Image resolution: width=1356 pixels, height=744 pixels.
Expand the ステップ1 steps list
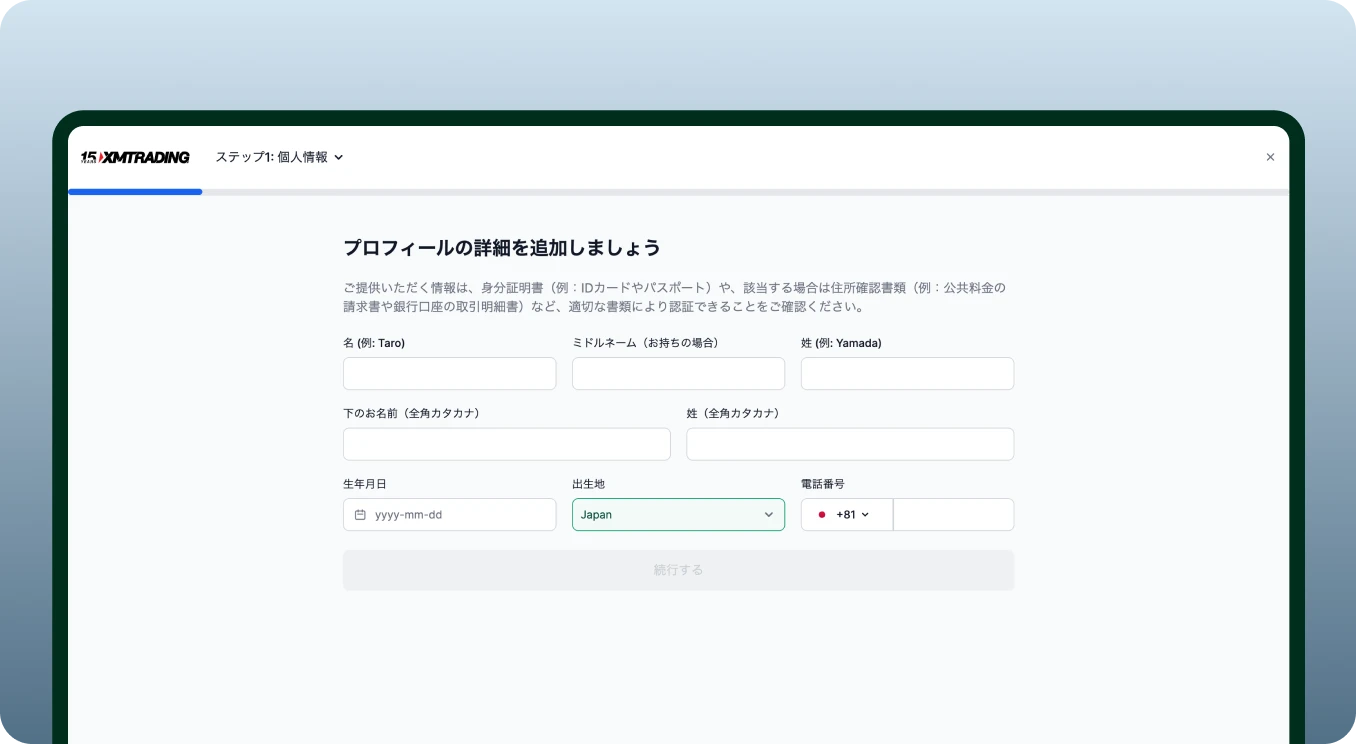point(280,157)
